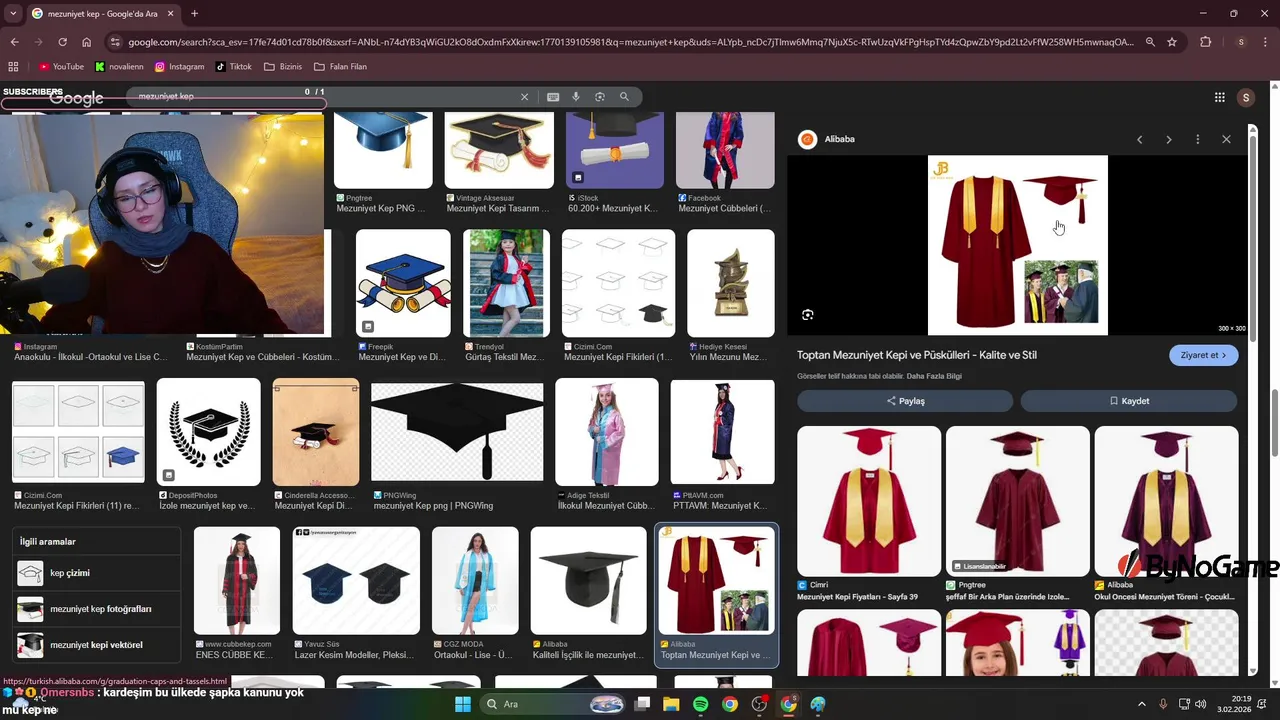Open the bookmarks apps grid icon
Screen dimensions: 1280x720
coord(13,67)
